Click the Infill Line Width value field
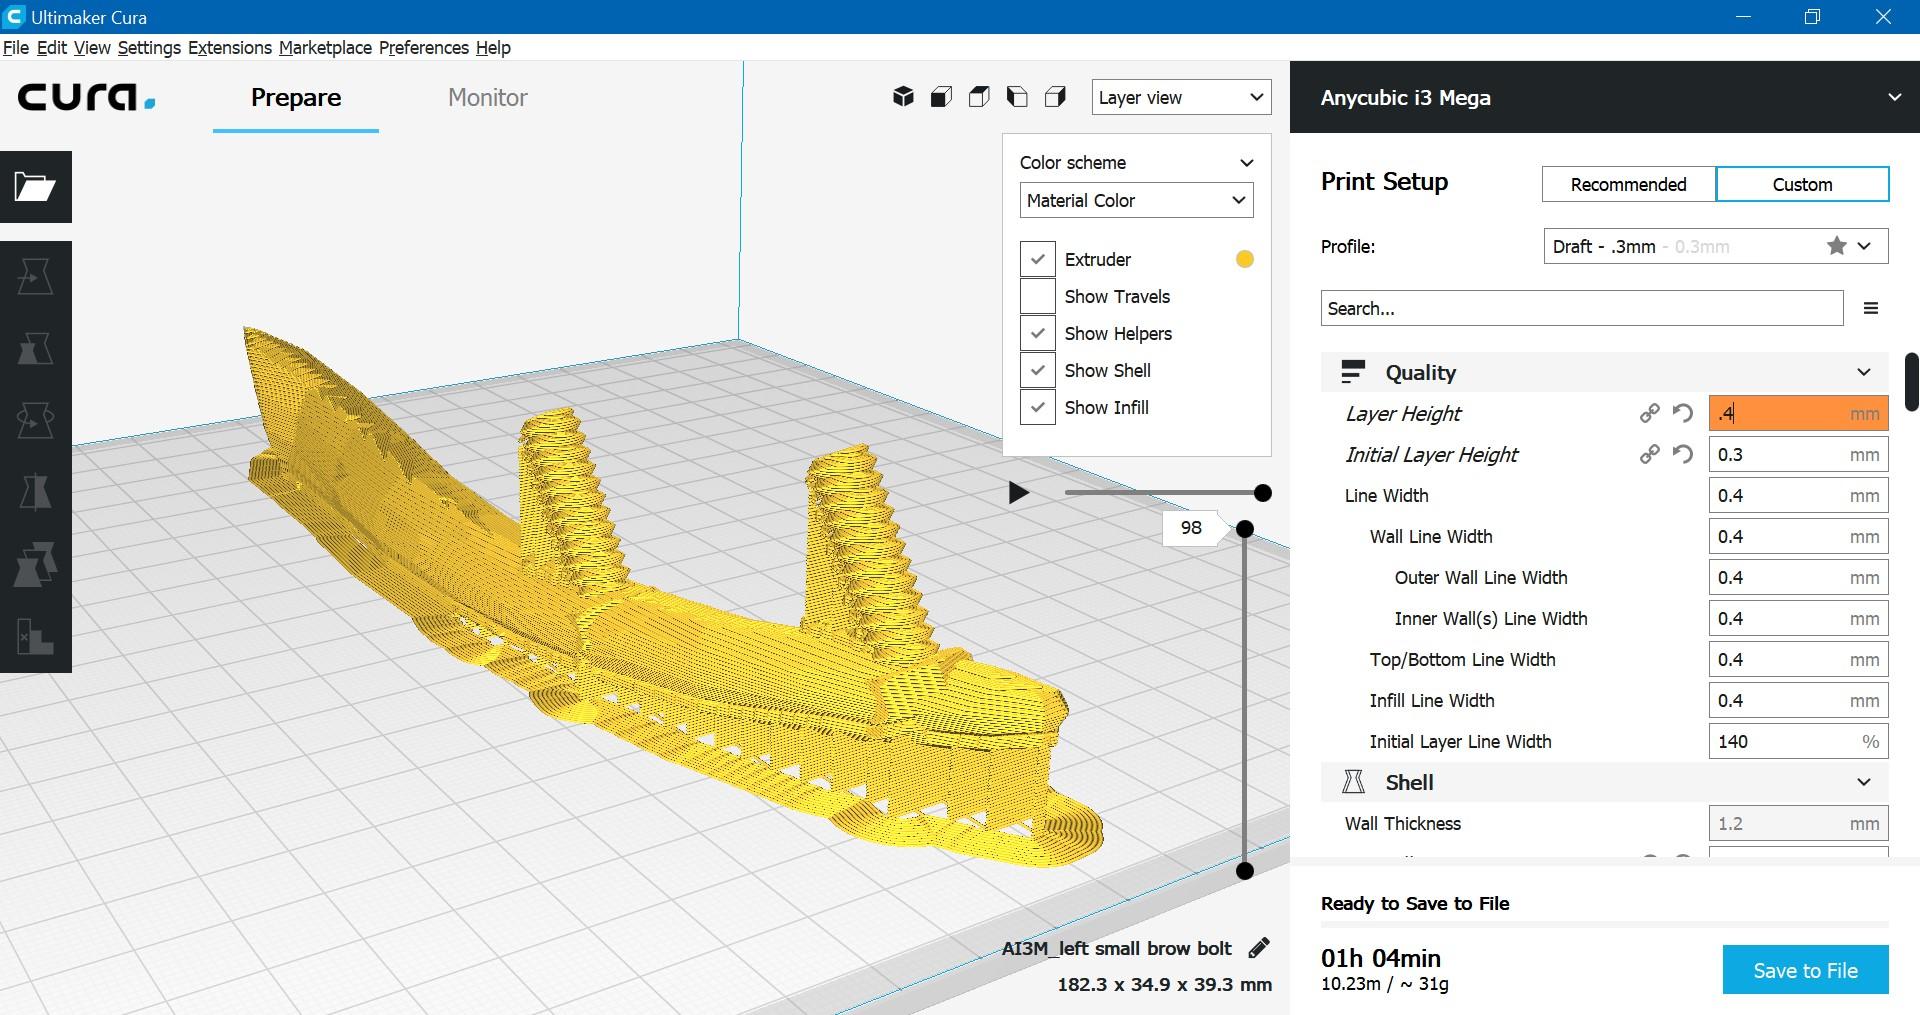 coord(1798,700)
